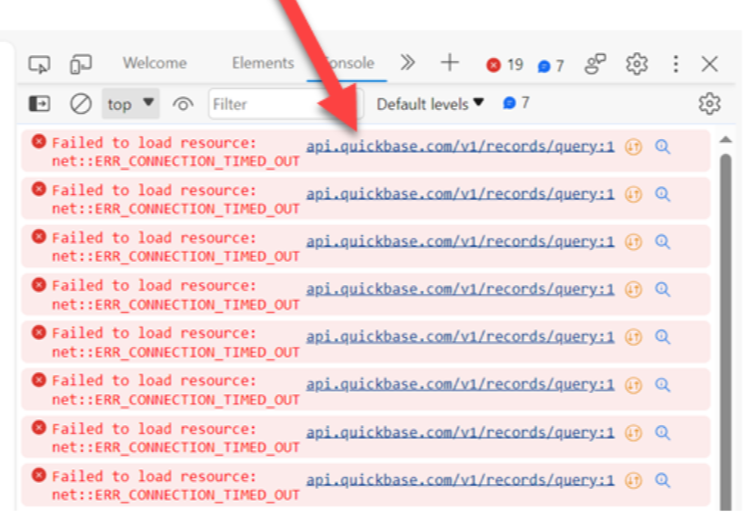This screenshot has height=523, width=747.
Task: Close the DevTools panel
Action: 709,63
